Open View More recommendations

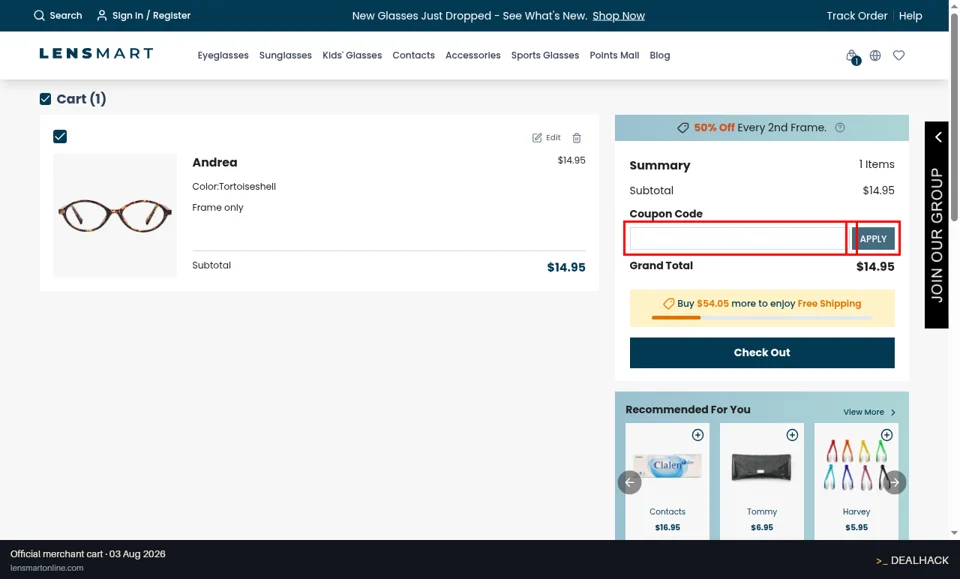tap(869, 412)
